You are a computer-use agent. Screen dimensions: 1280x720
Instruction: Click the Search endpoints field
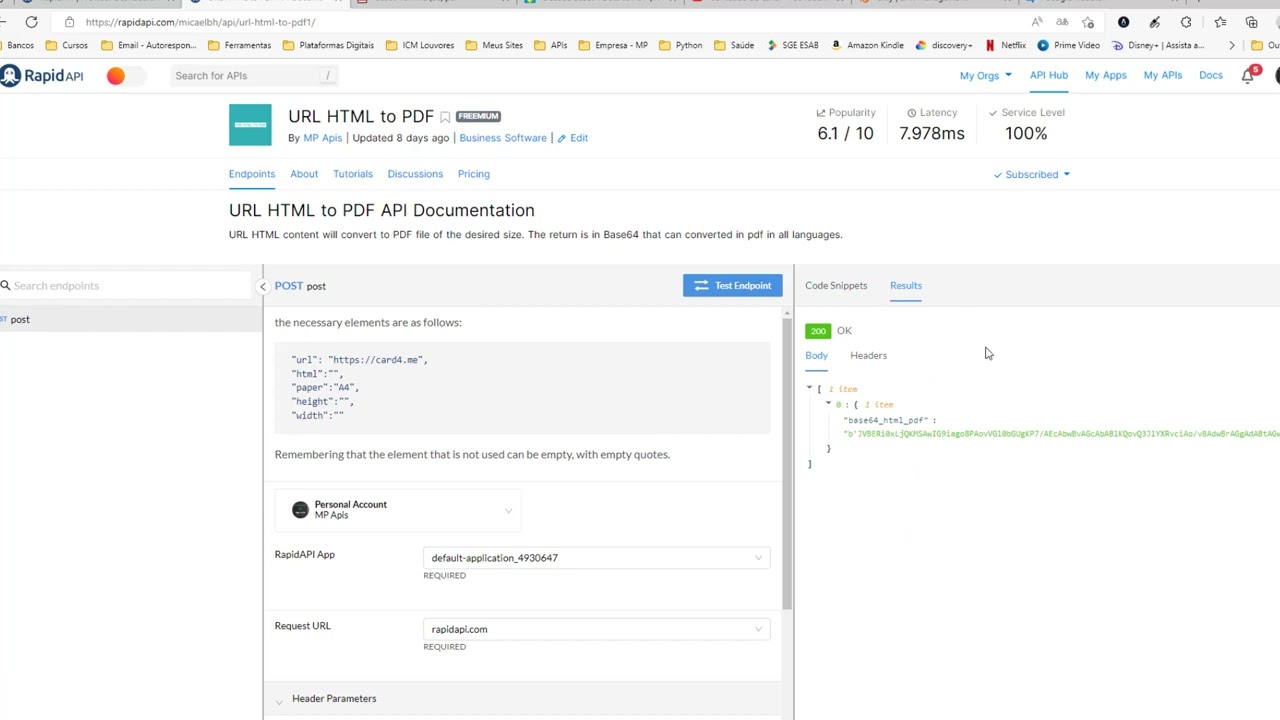125,286
